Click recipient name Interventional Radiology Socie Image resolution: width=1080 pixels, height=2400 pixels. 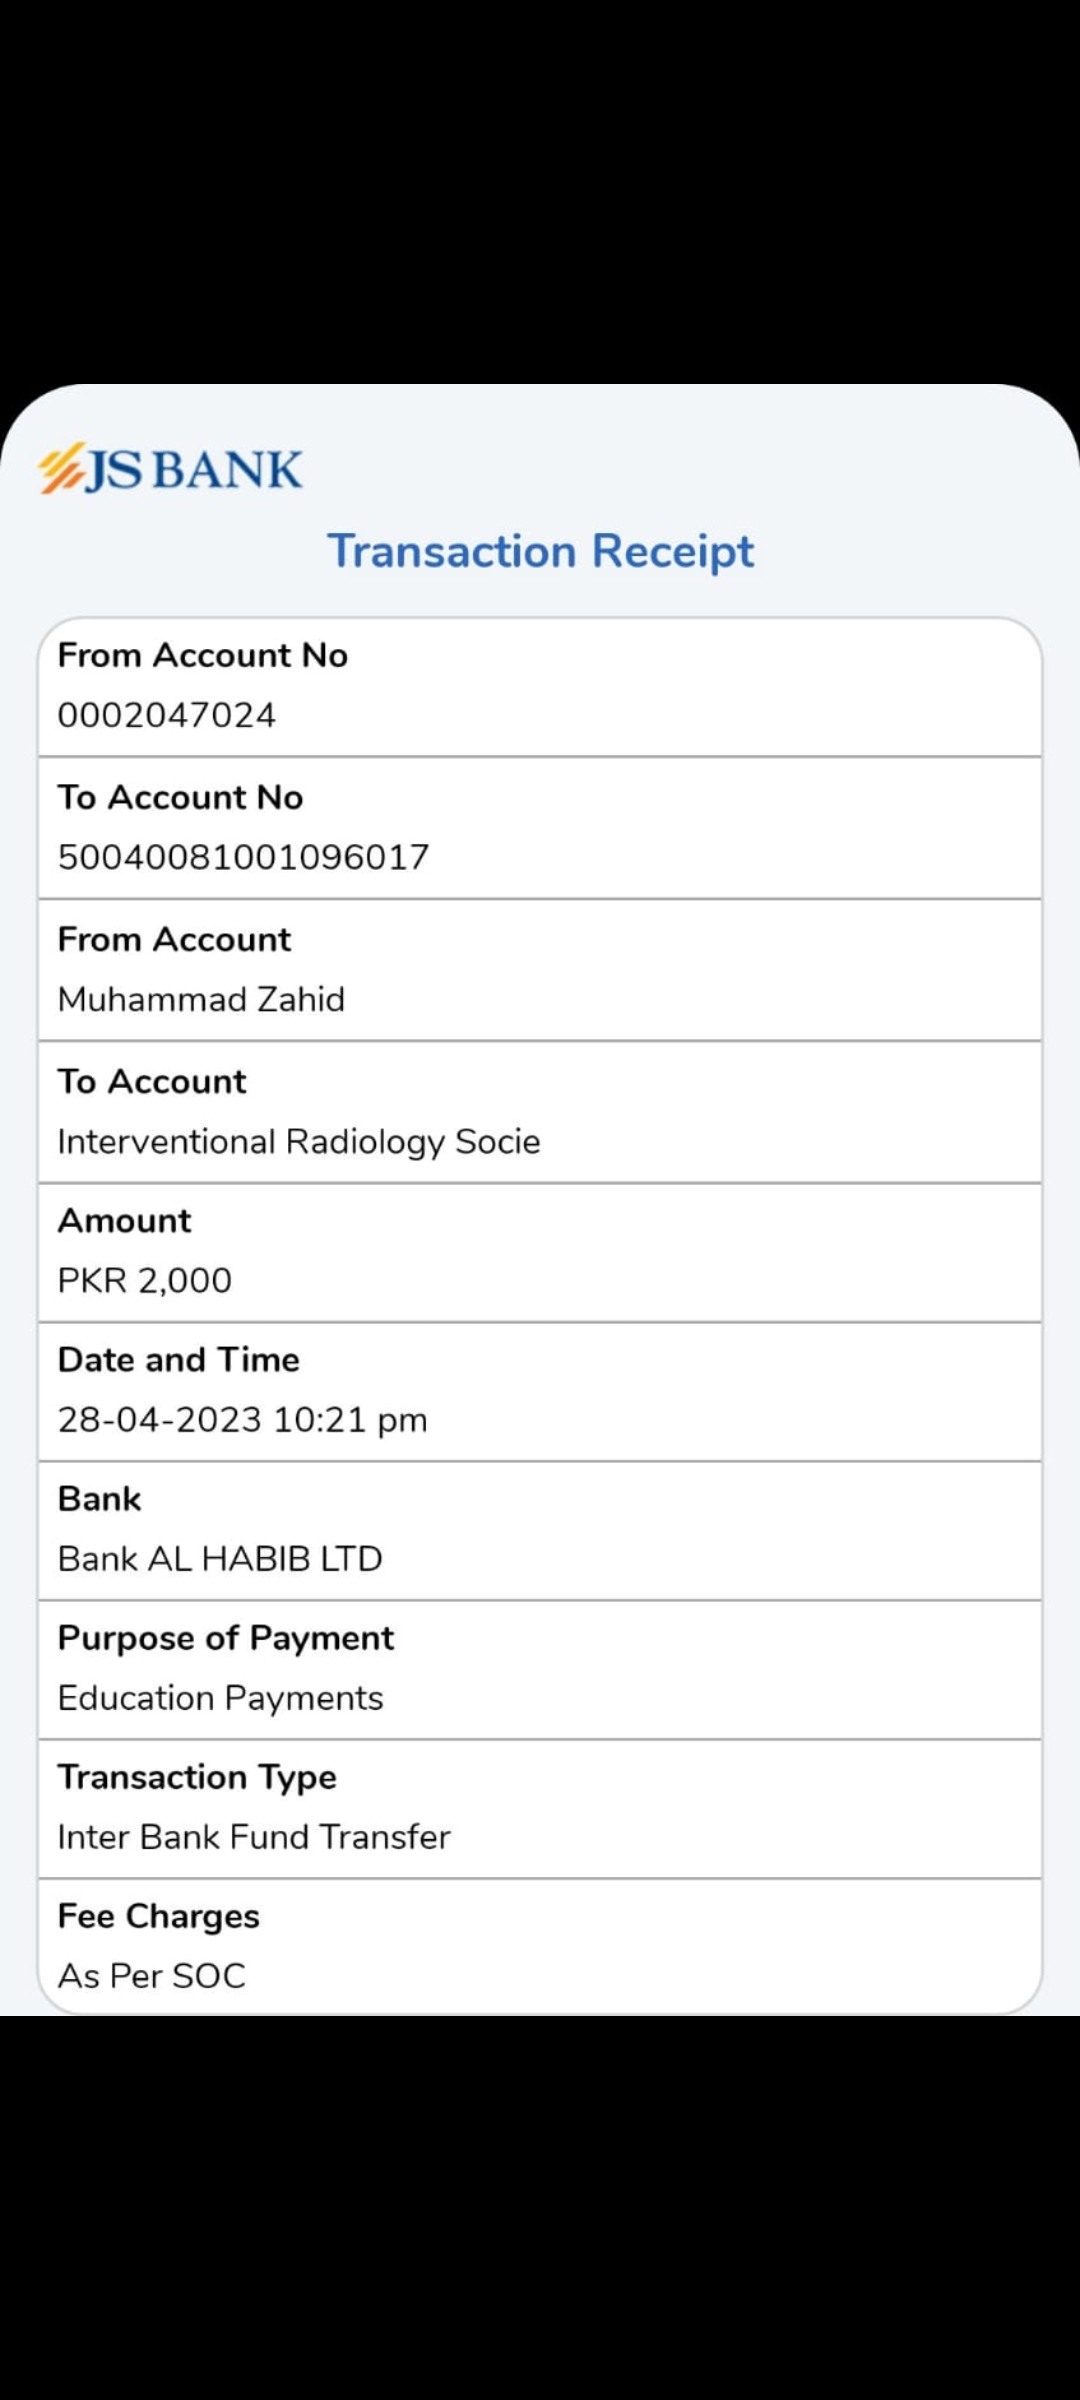[x=298, y=1141]
